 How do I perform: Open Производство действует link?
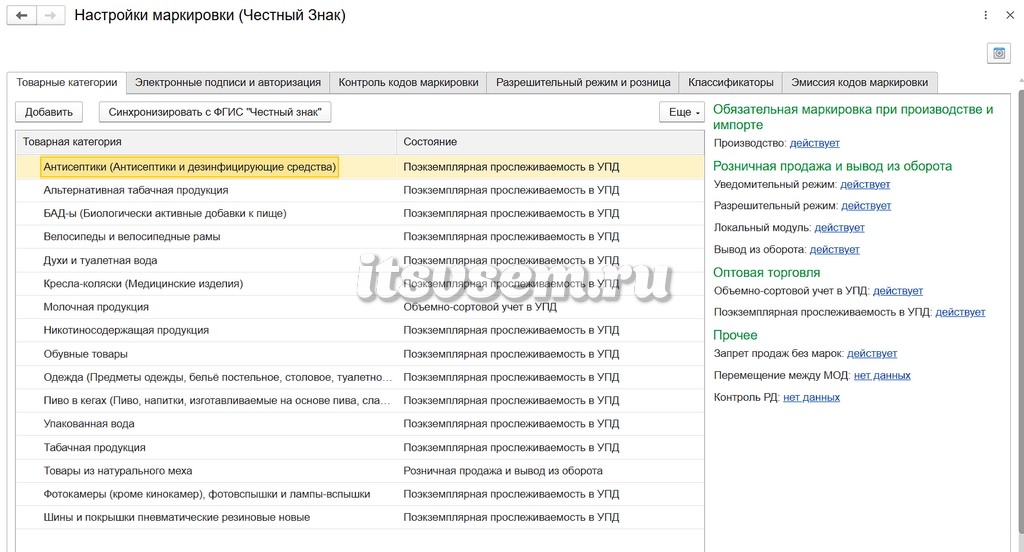pyautogui.click(x=814, y=143)
